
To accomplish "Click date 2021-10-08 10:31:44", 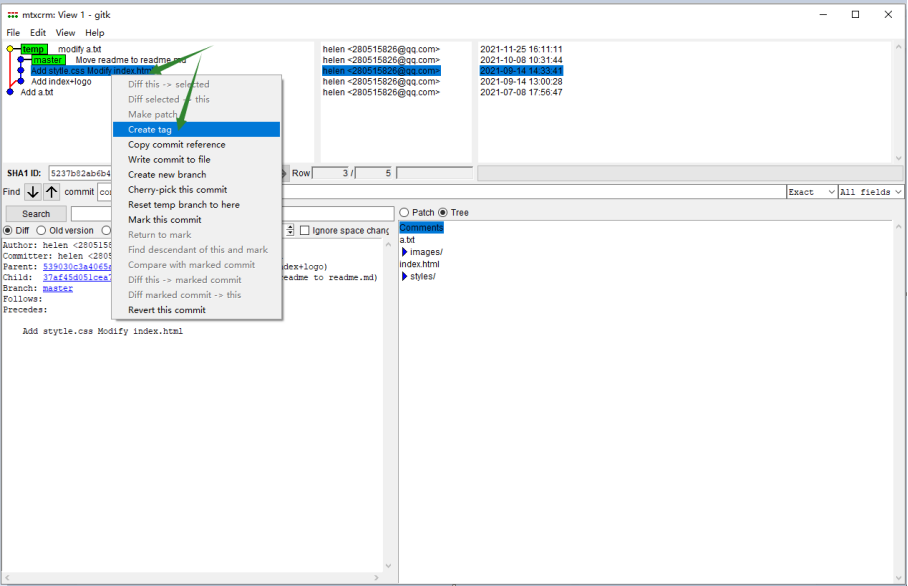I will point(521,60).
